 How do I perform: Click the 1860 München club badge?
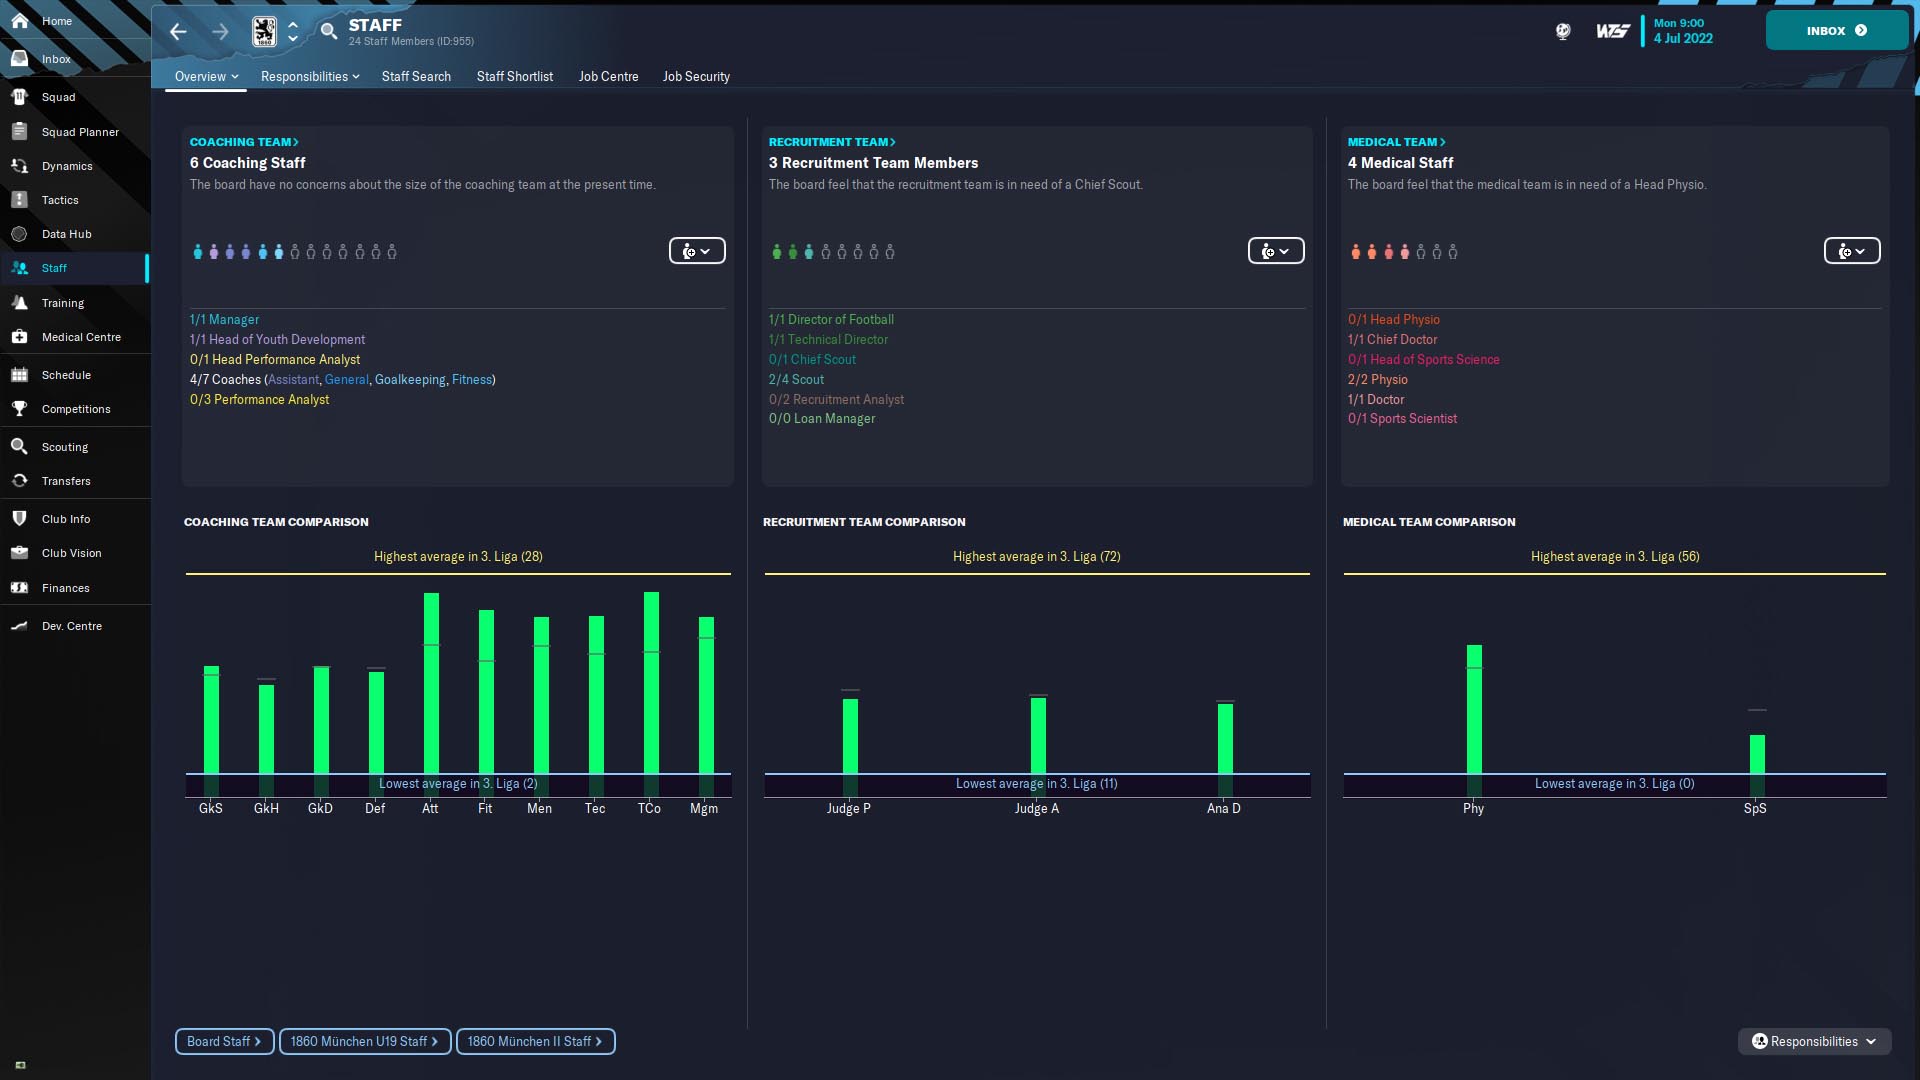(264, 32)
